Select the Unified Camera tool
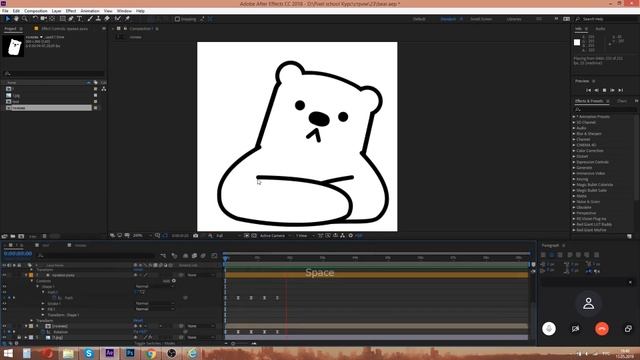Image resolution: width=640 pixels, height=360 pixels. click(44, 19)
